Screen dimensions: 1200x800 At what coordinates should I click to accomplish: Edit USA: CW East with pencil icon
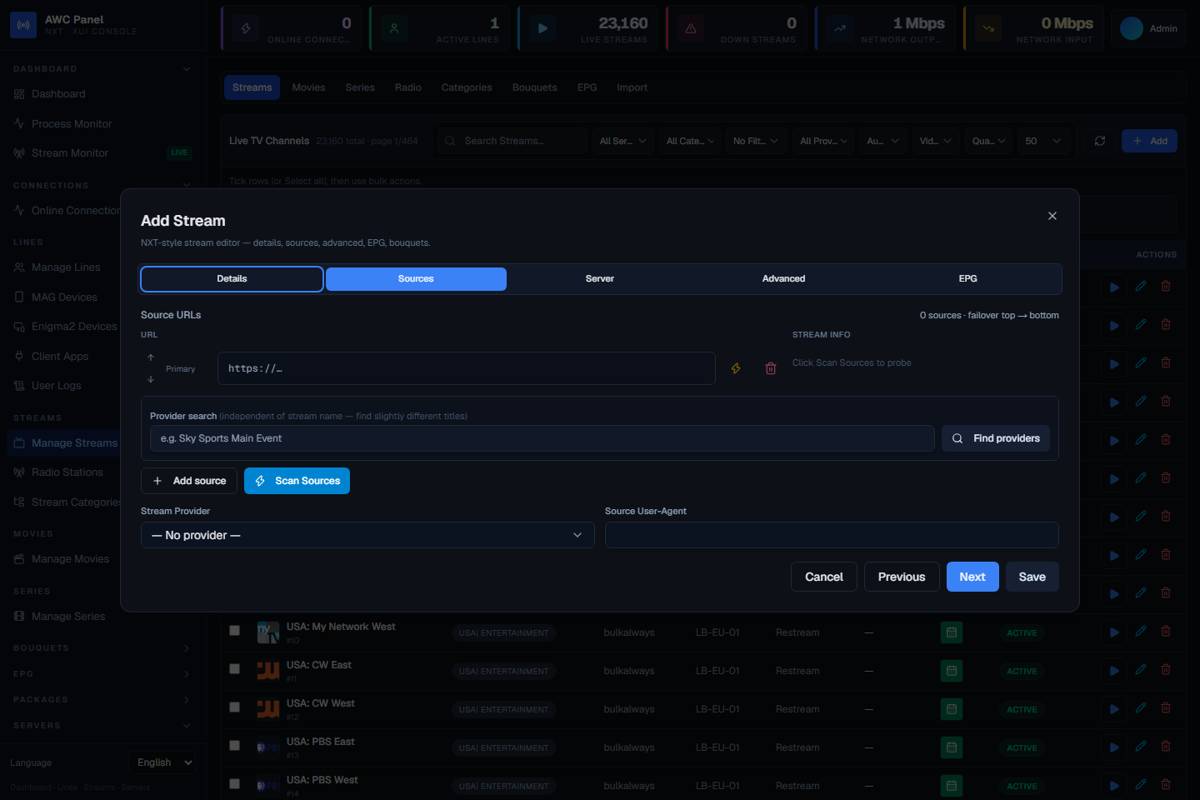pos(1141,671)
